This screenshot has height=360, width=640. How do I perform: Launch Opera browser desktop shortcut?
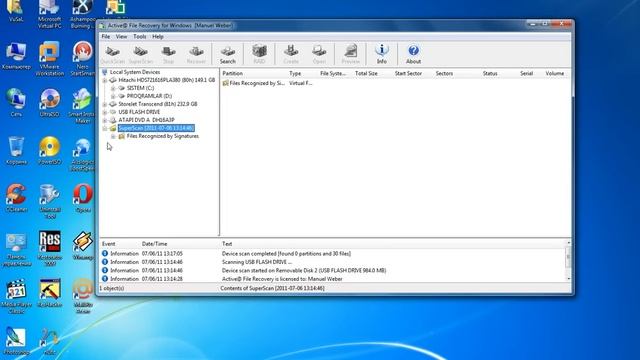point(83,198)
